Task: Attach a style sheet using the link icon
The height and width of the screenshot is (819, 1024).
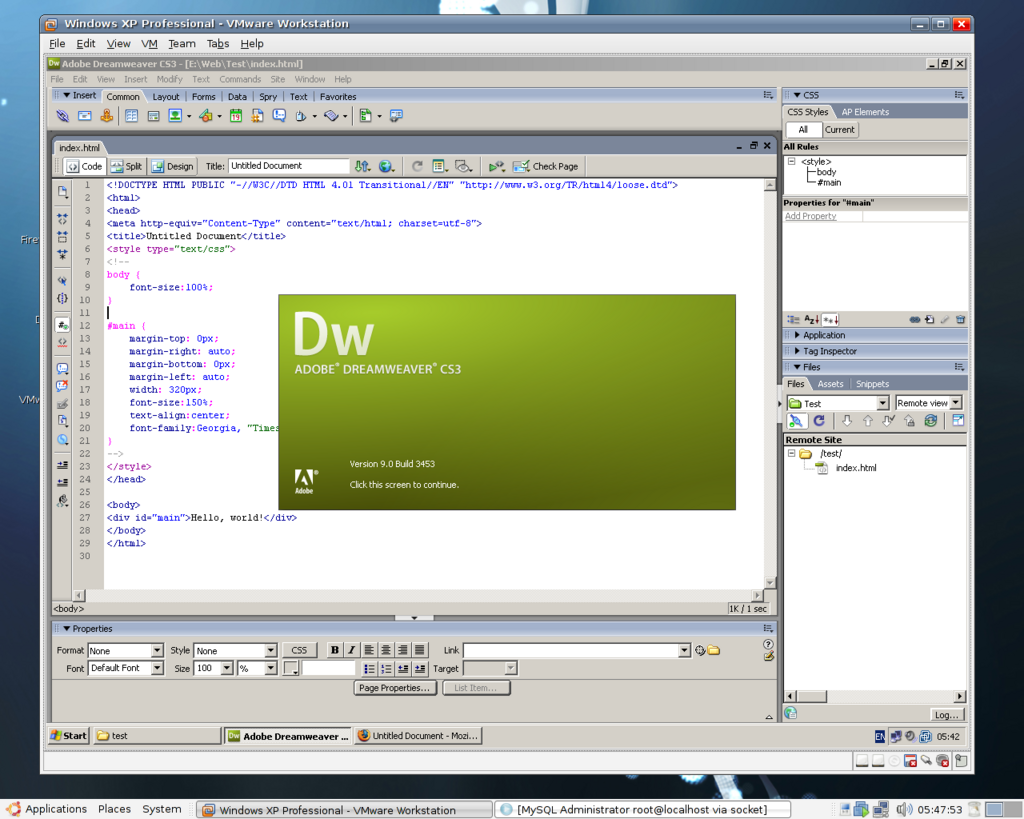Action: (915, 319)
